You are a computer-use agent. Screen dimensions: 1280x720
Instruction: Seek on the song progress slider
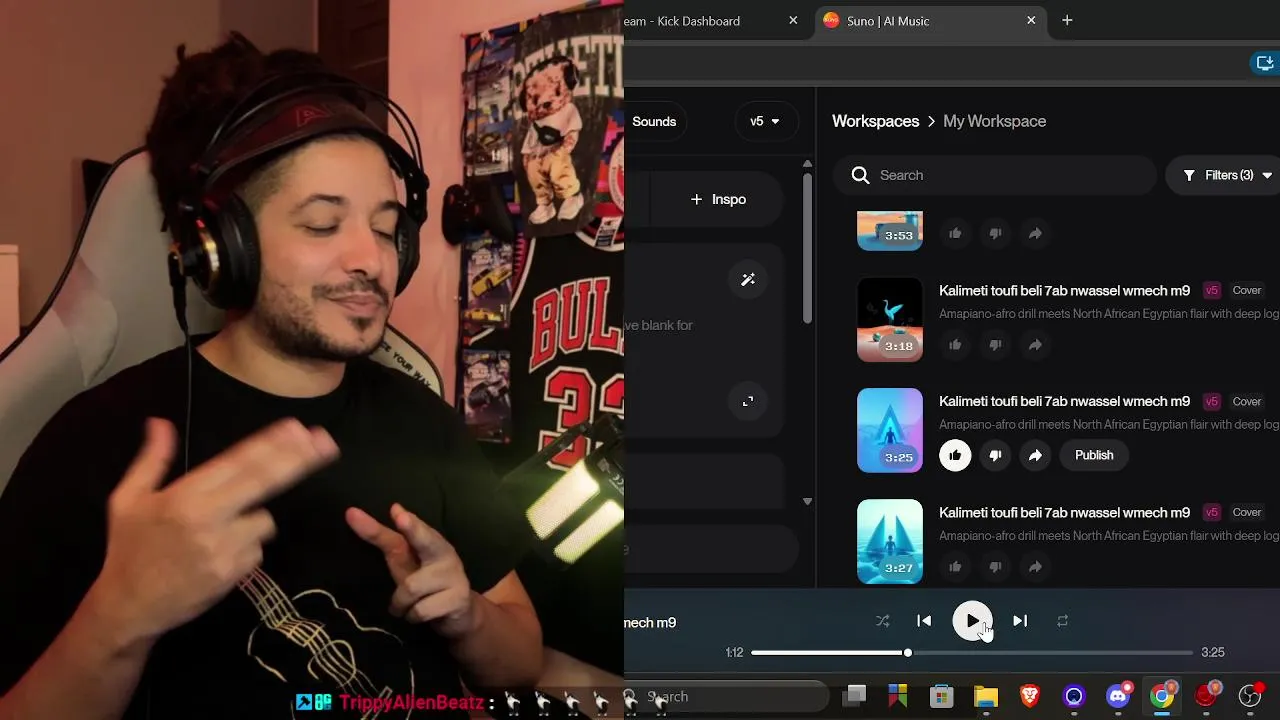972,653
